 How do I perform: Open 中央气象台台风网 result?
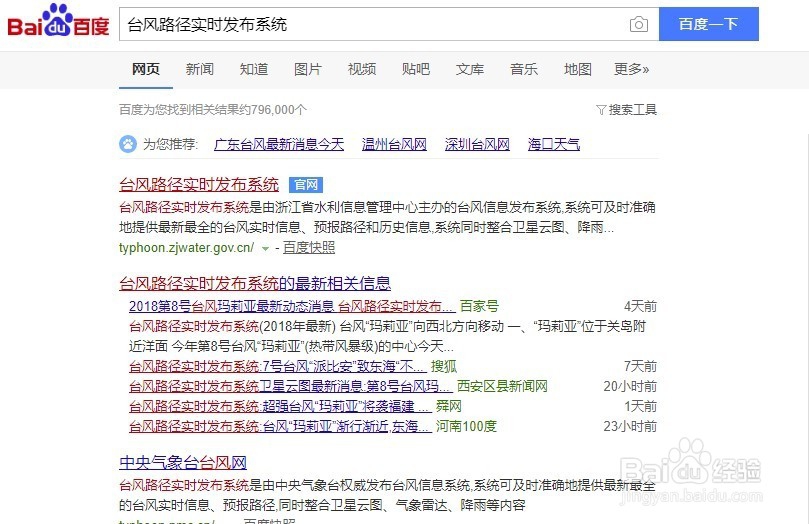tap(183, 463)
